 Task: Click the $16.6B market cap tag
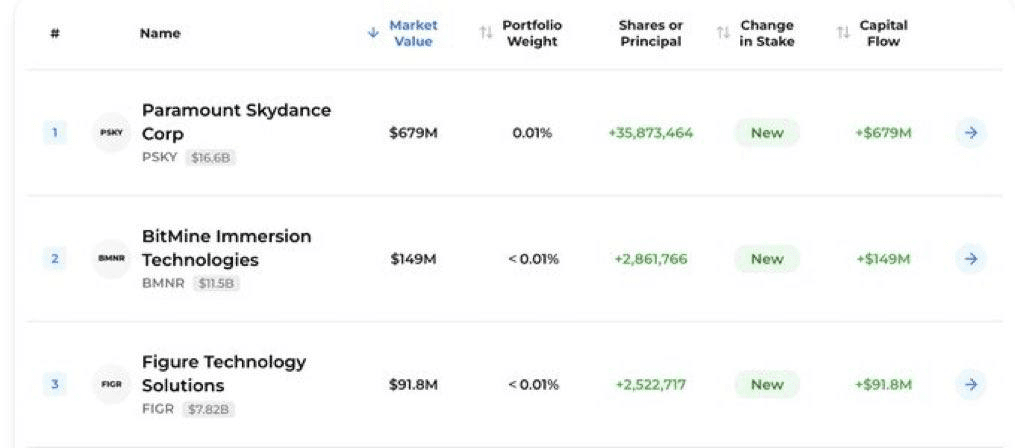click(x=211, y=158)
